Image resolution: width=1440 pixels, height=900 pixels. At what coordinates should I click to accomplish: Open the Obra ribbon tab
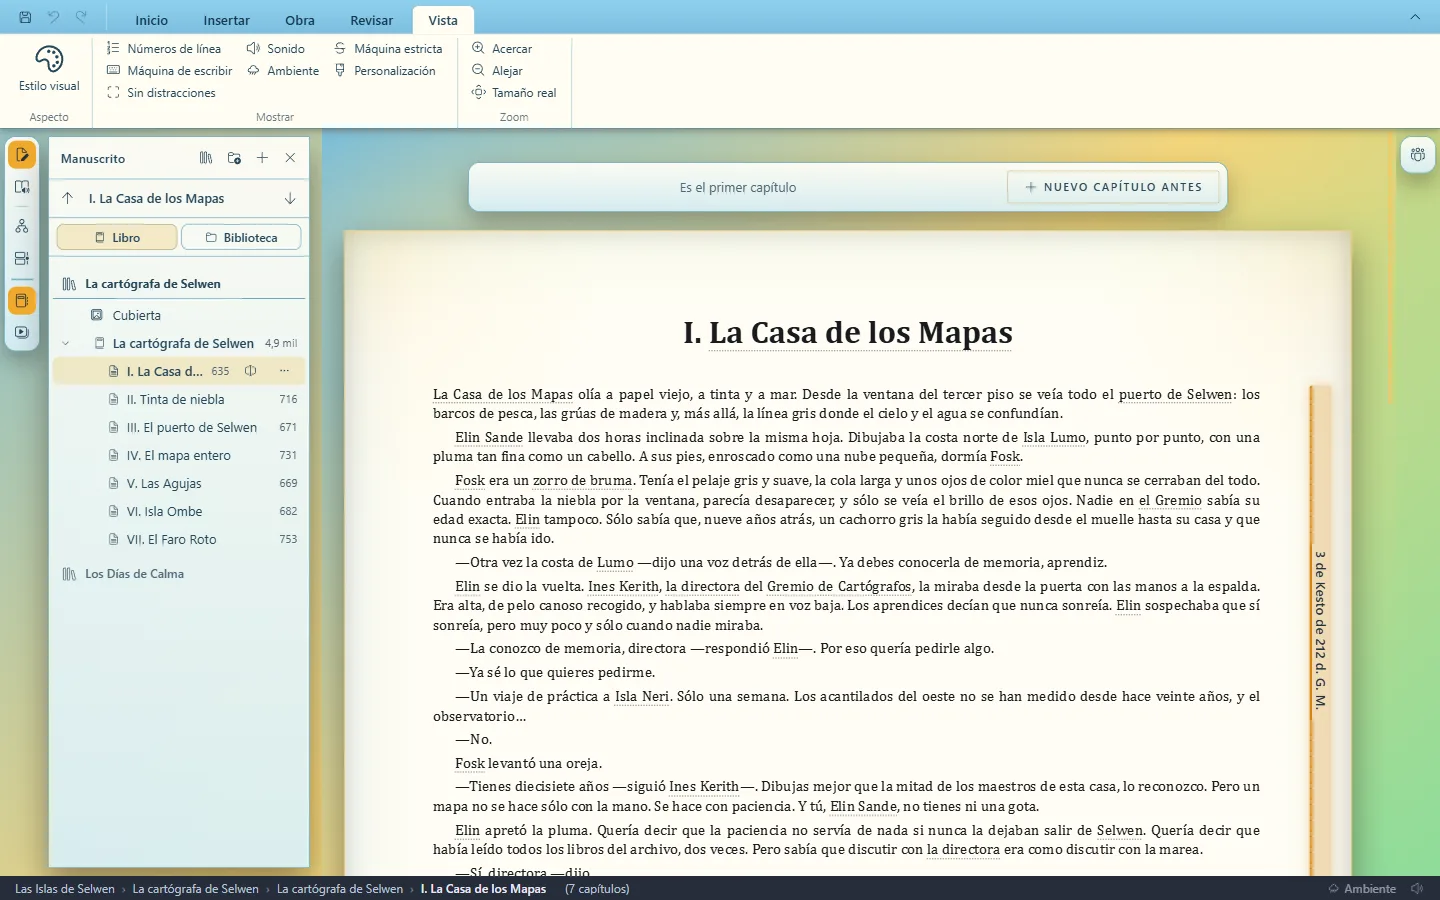[300, 20]
